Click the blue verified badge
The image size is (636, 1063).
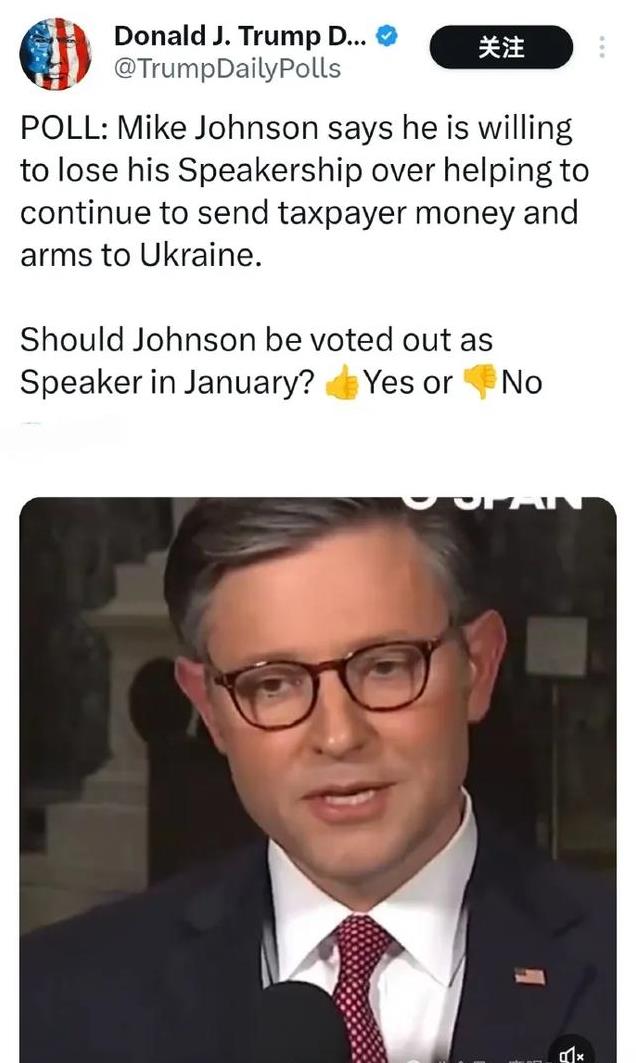tap(386, 36)
